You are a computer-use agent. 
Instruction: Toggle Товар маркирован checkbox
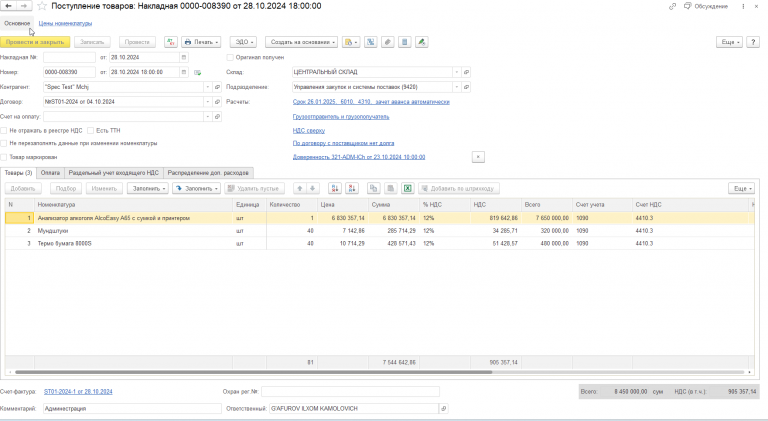tap(4, 157)
